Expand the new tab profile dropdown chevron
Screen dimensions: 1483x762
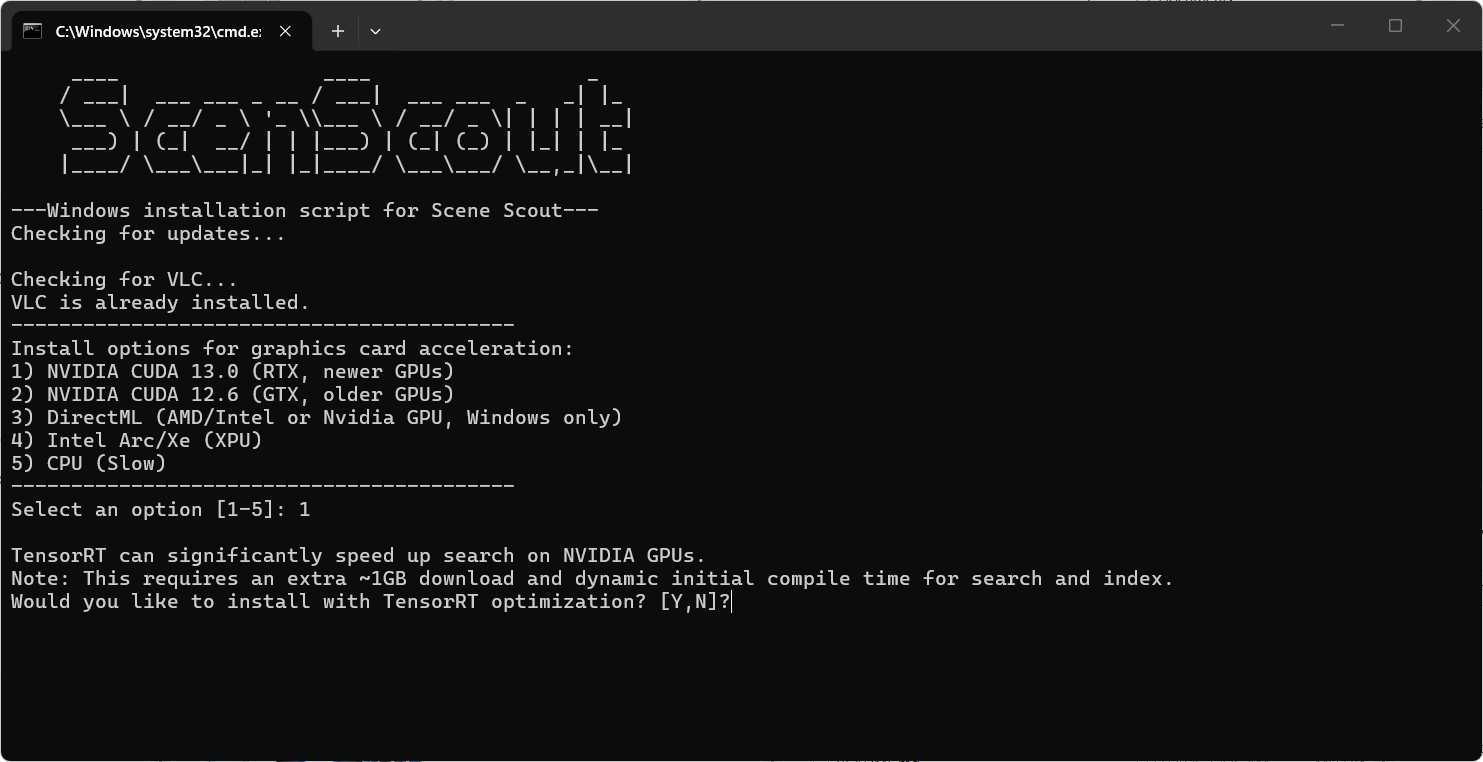pos(375,31)
